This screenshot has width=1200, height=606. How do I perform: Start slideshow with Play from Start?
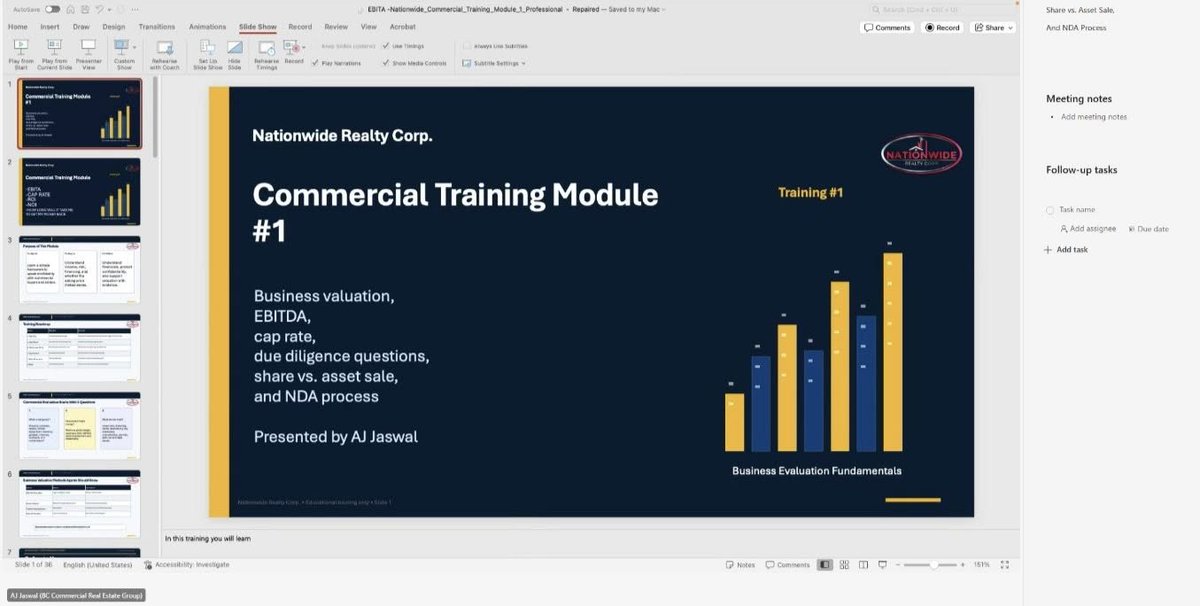(21, 54)
